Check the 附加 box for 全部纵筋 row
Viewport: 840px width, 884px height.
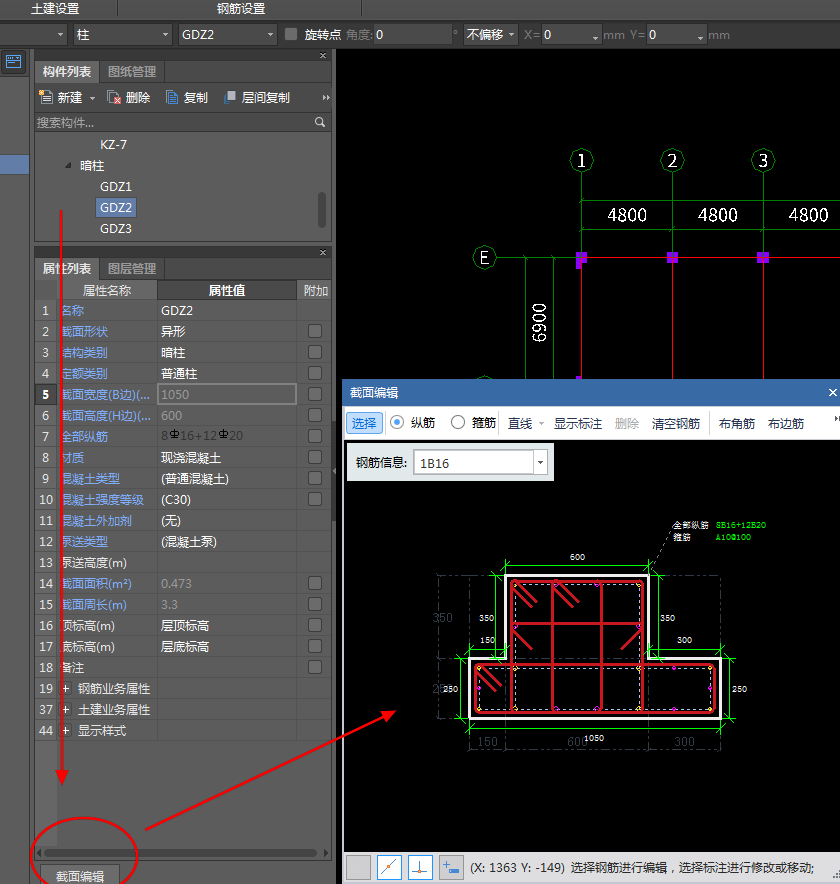click(x=315, y=436)
